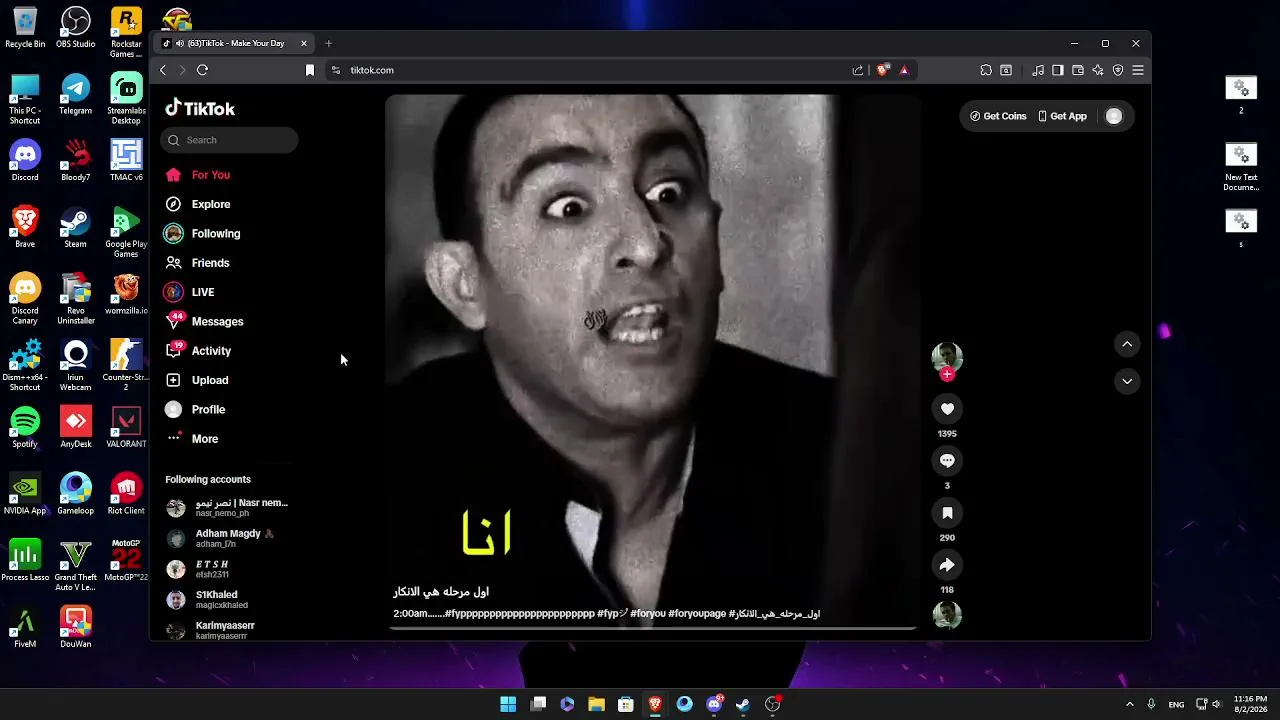This screenshot has width=1280, height=720.
Task: Like the video with the heart icon
Action: (x=947, y=408)
